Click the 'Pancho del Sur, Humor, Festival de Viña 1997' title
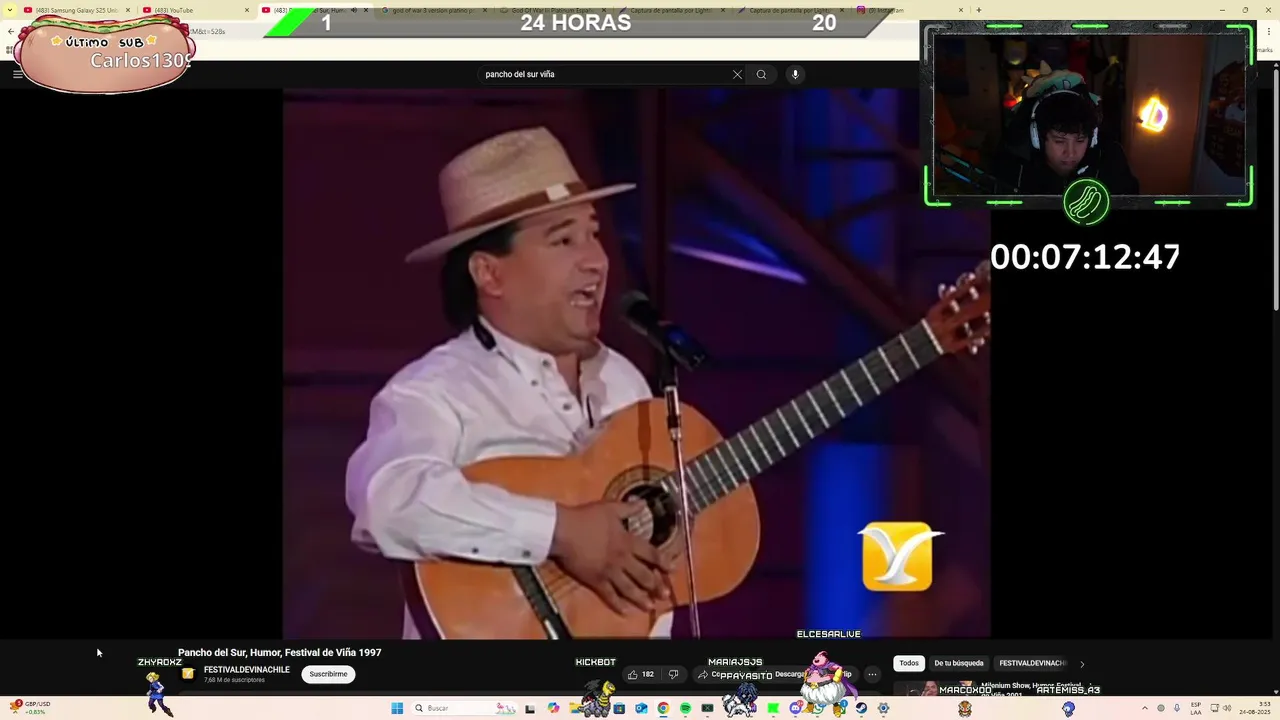Image resolution: width=1280 pixels, height=720 pixels. (279, 652)
